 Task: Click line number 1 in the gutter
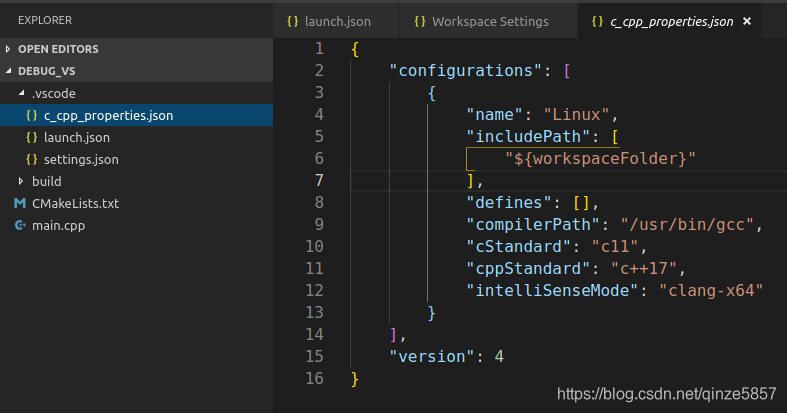click(319, 49)
